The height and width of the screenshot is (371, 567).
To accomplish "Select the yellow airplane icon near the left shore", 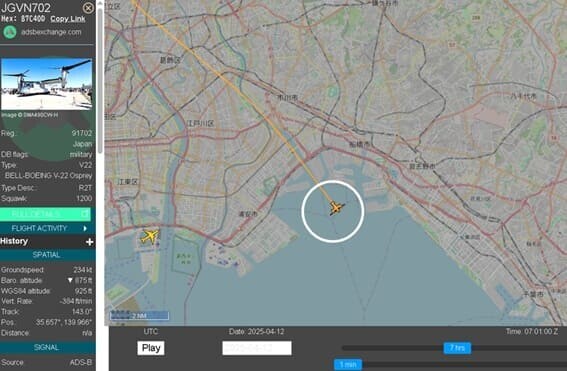I will (x=149, y=236).
